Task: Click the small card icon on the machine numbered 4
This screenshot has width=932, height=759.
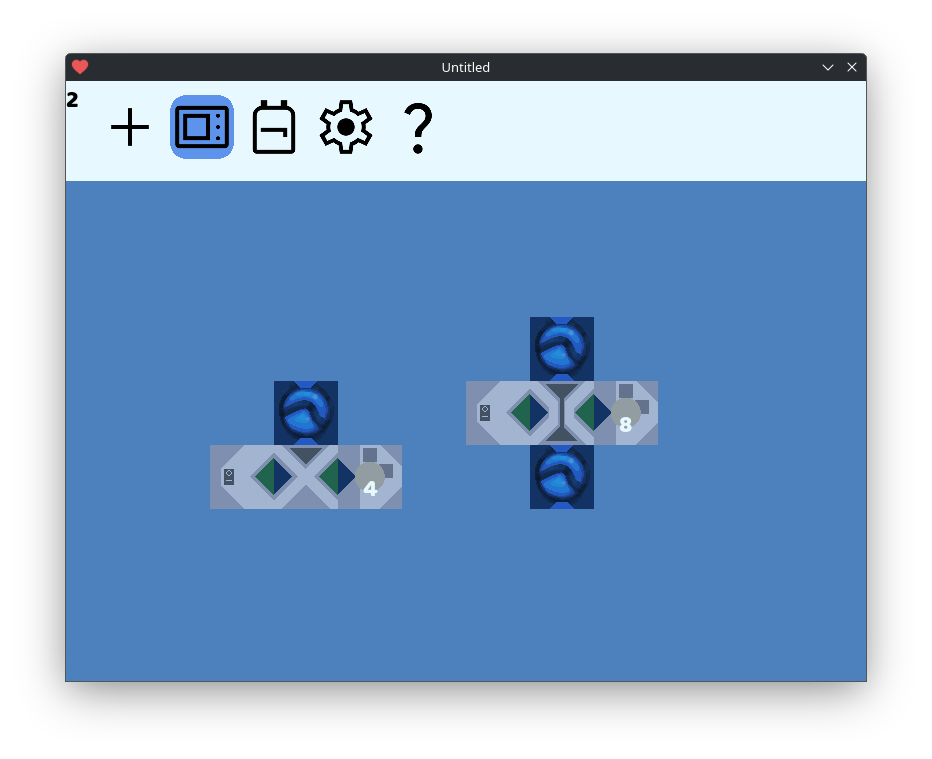Action: click(229, 477)
